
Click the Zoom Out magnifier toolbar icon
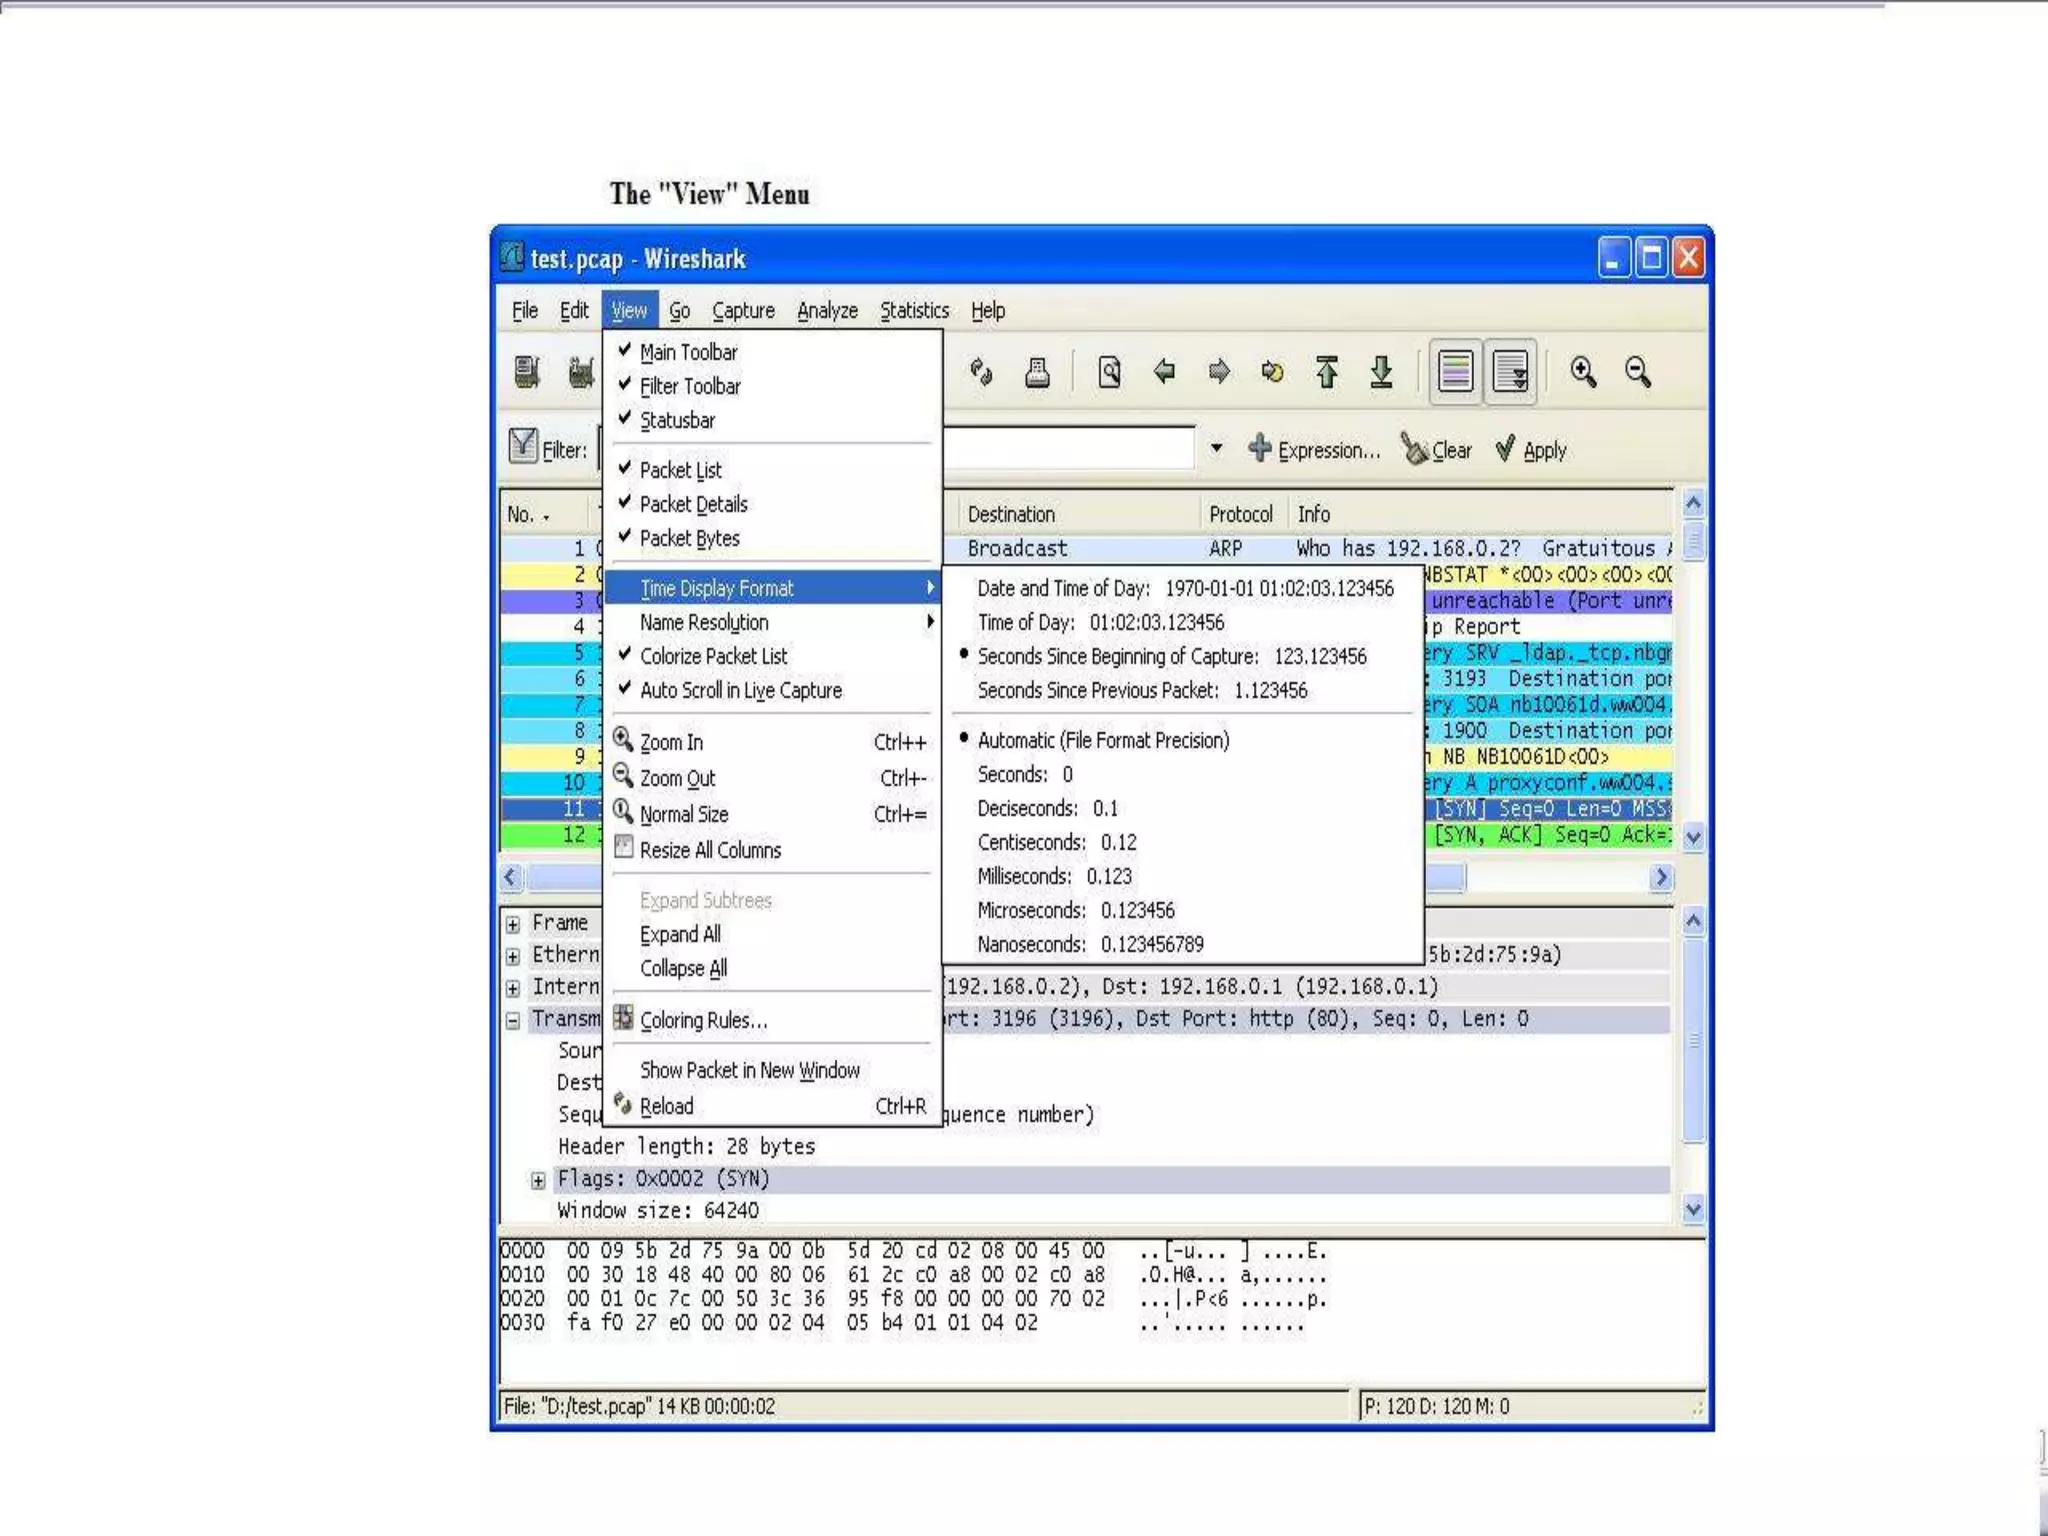click(x=1637, y=372)
